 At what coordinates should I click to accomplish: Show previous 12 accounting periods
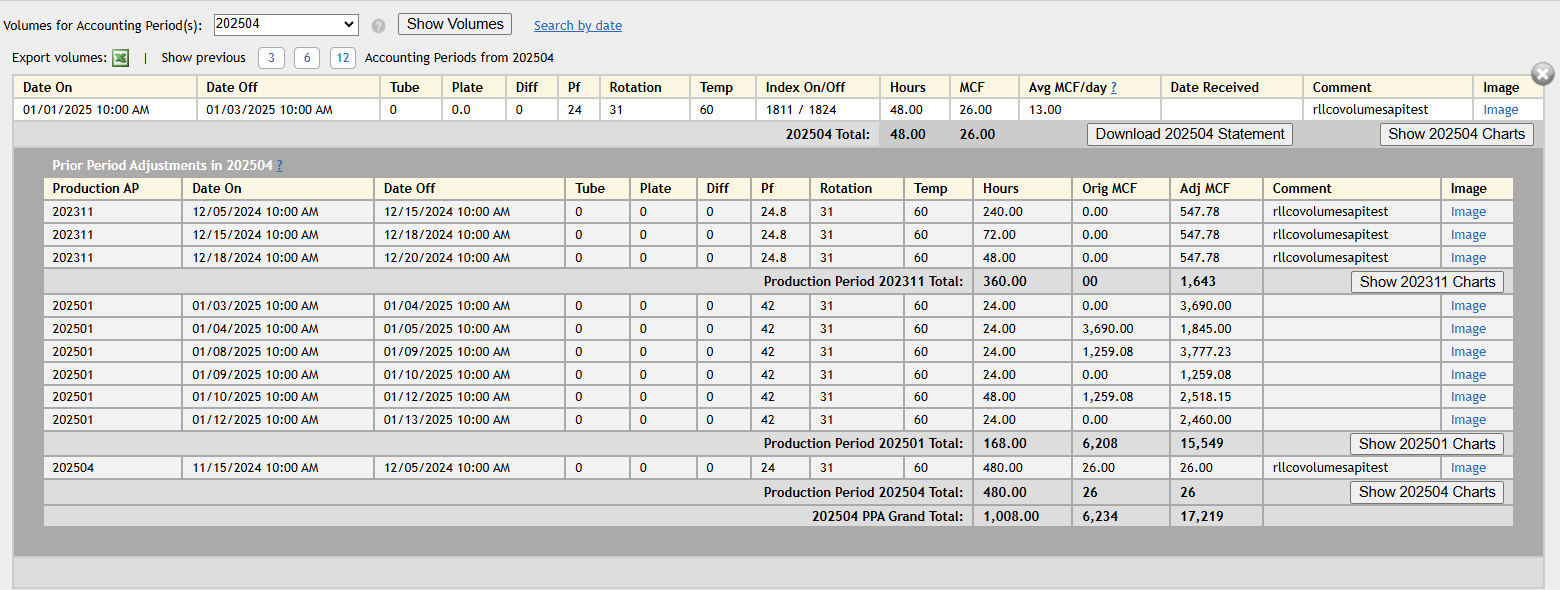342,58
